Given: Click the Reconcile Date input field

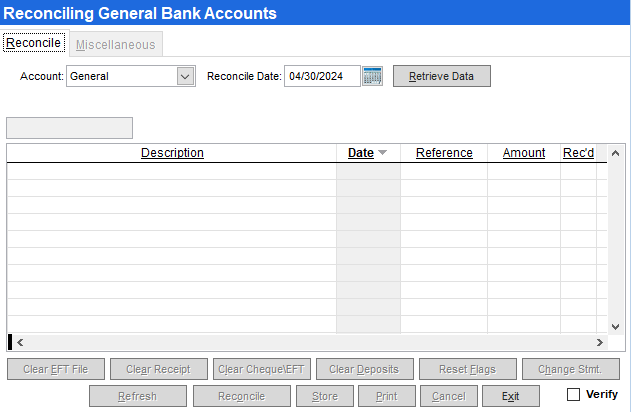Looking at the screenshot, I should tap(322, 76).
